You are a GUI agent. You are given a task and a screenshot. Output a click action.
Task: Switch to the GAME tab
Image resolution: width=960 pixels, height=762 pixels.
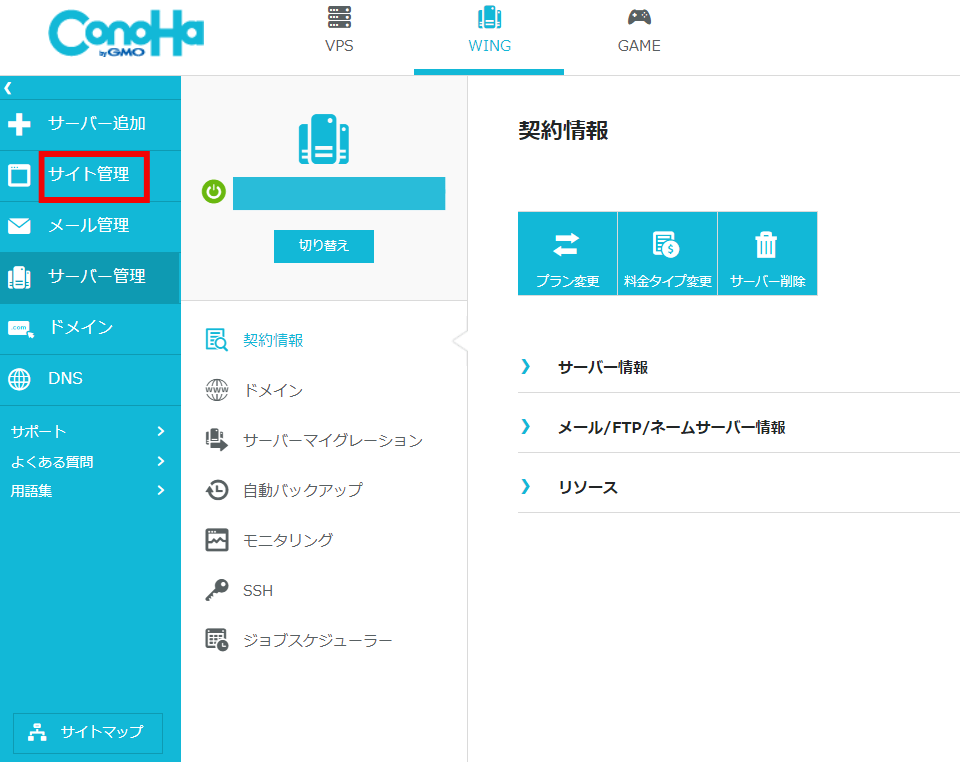[639, 32]
